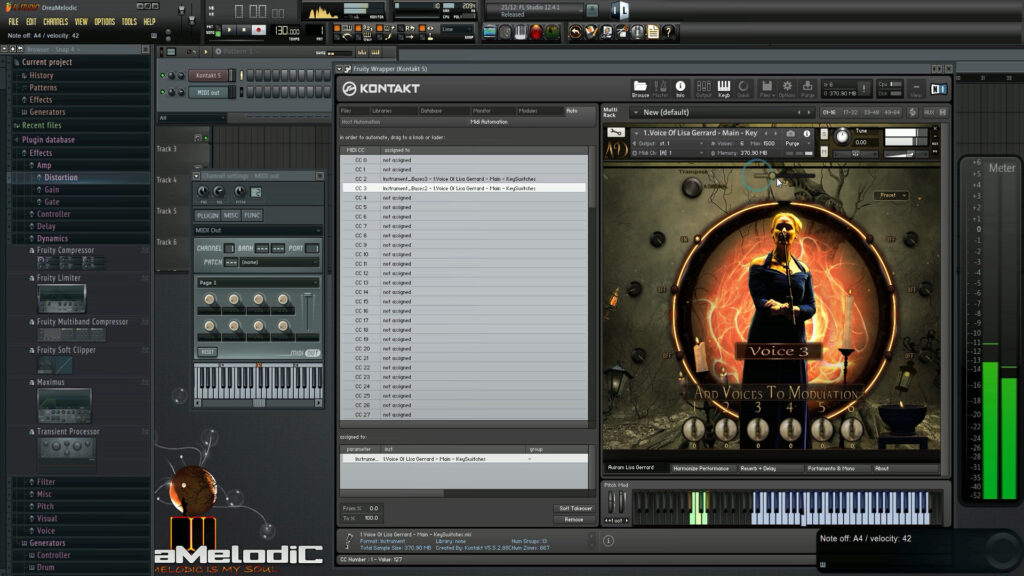
Task: Click the RESET button in MIDI Out
Action: (208, 352)
